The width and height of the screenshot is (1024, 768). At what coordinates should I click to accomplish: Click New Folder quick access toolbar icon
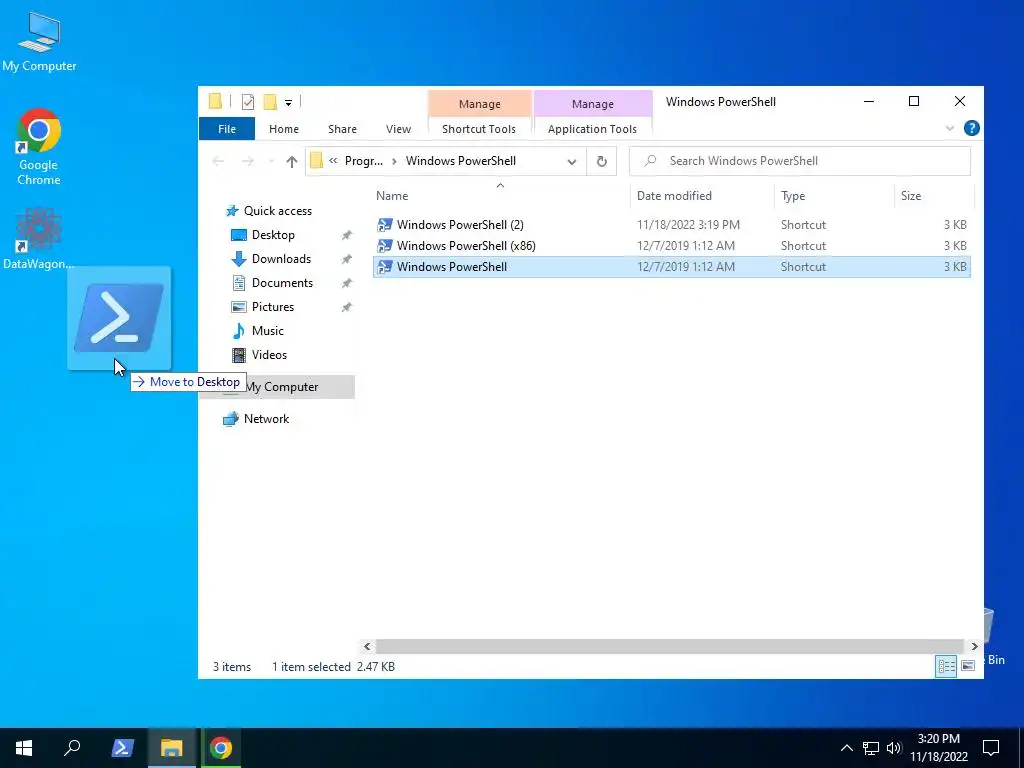(270, 102)
